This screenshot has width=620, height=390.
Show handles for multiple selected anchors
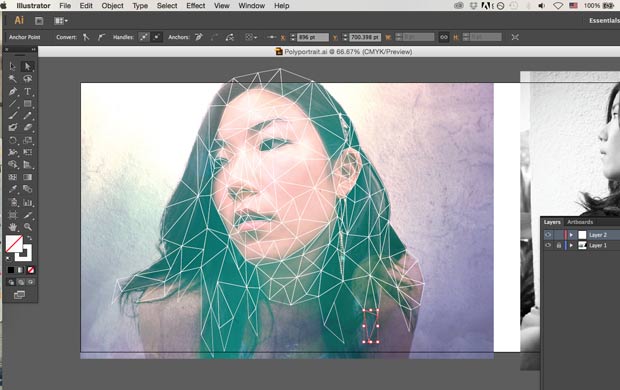coord(144,37)
